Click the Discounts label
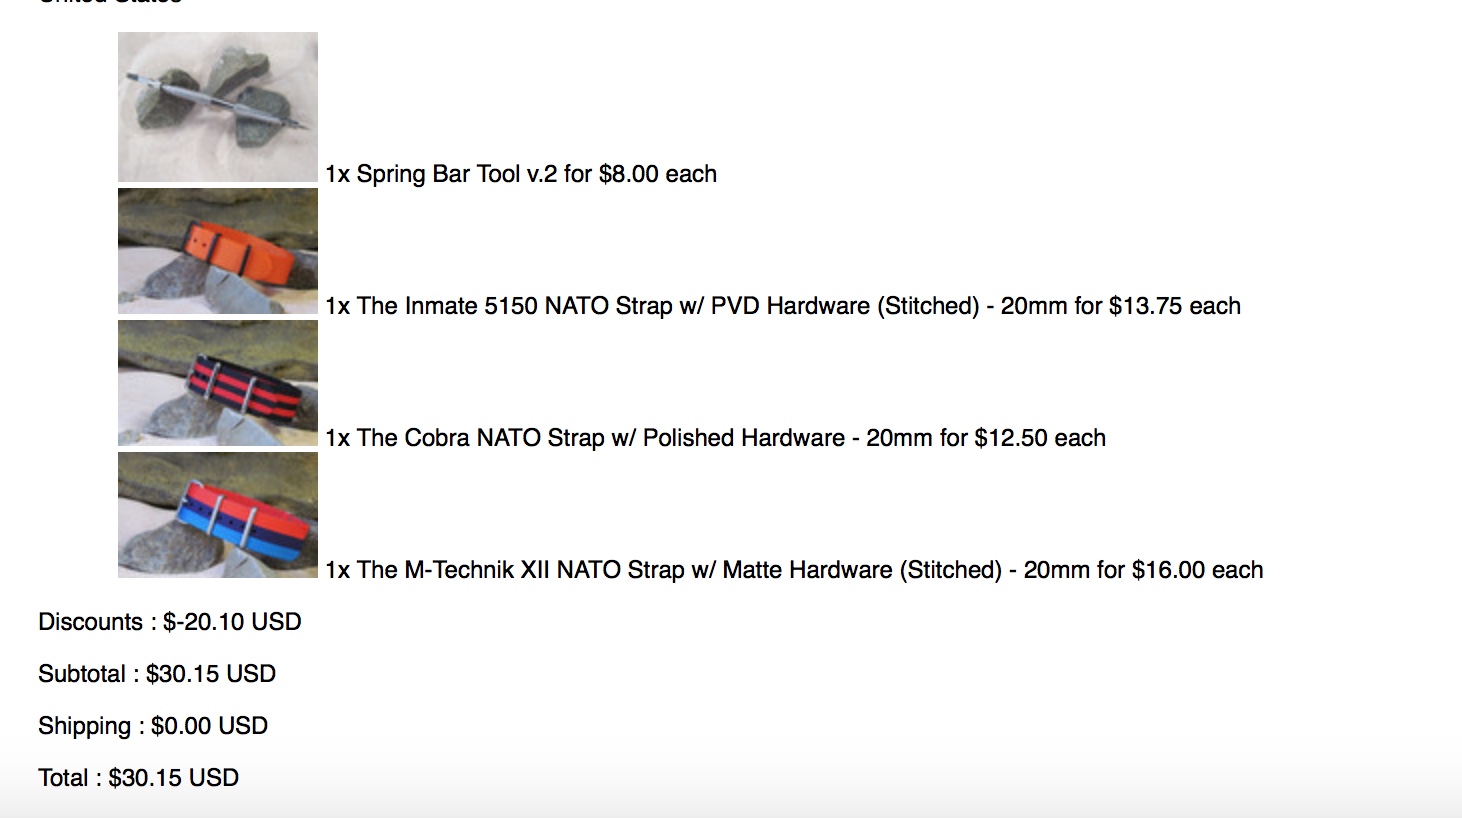 pos(90,622)
